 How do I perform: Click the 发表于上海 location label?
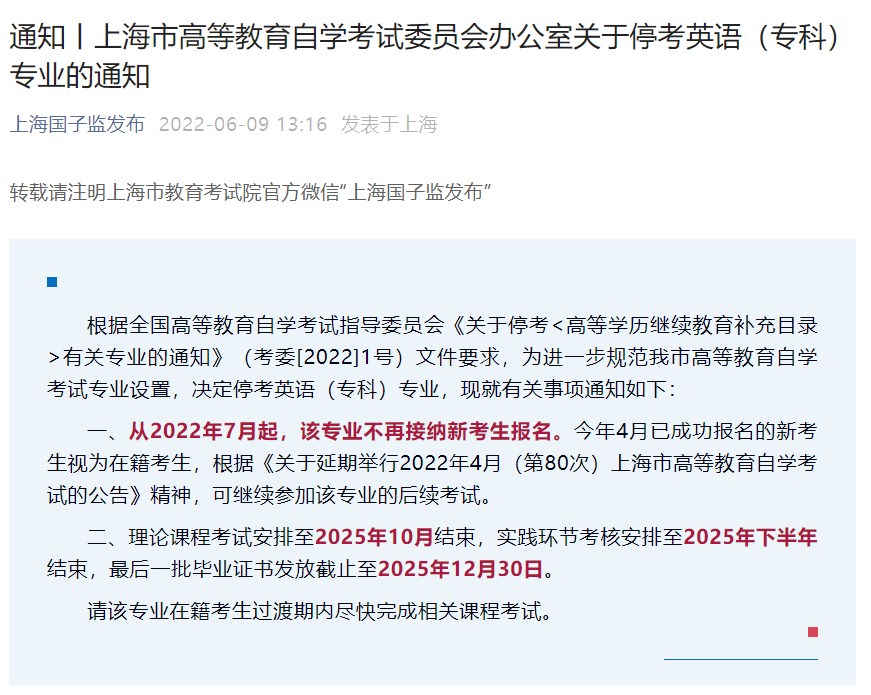tap(389, 124)
